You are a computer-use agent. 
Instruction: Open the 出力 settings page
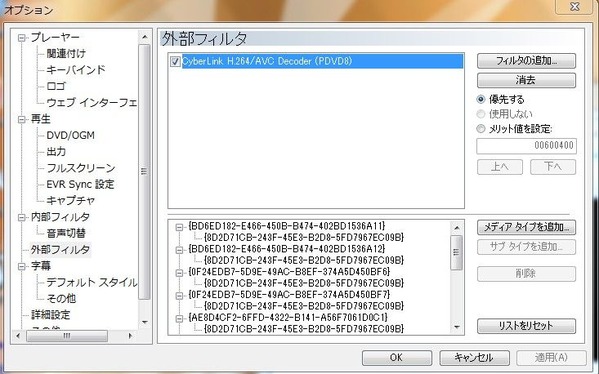[56, 152]
